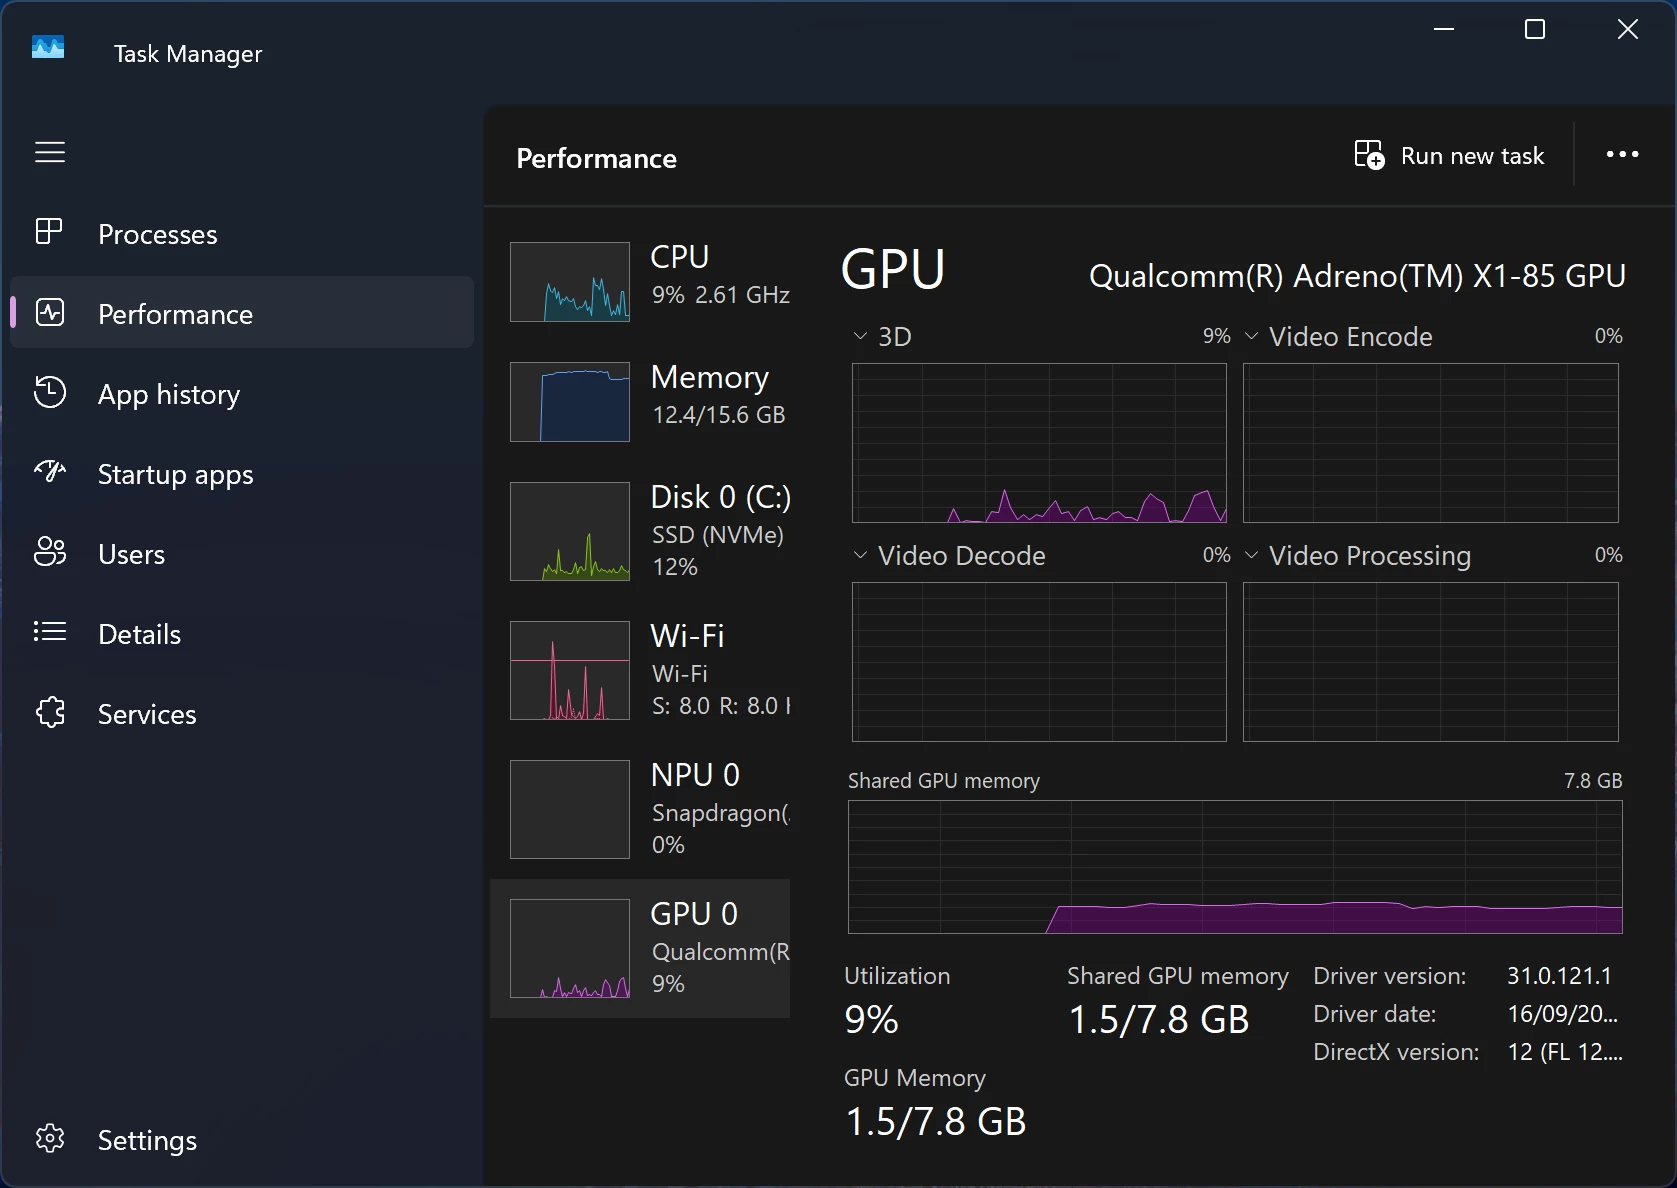Click the GPU Memory 1.5/7.8 GB value
Screen dimensions: 1677x1188
coord(936,1122)
